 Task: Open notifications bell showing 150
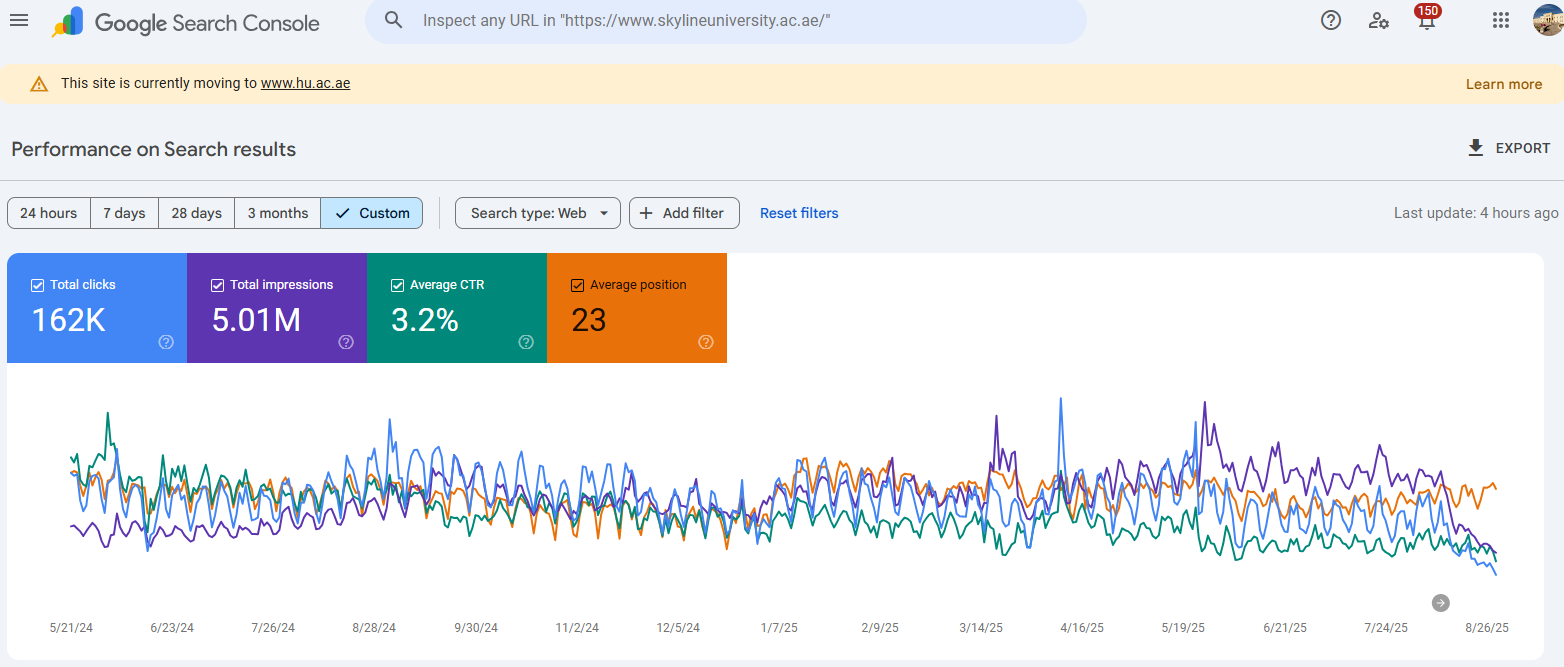[x=1427, y=18]
